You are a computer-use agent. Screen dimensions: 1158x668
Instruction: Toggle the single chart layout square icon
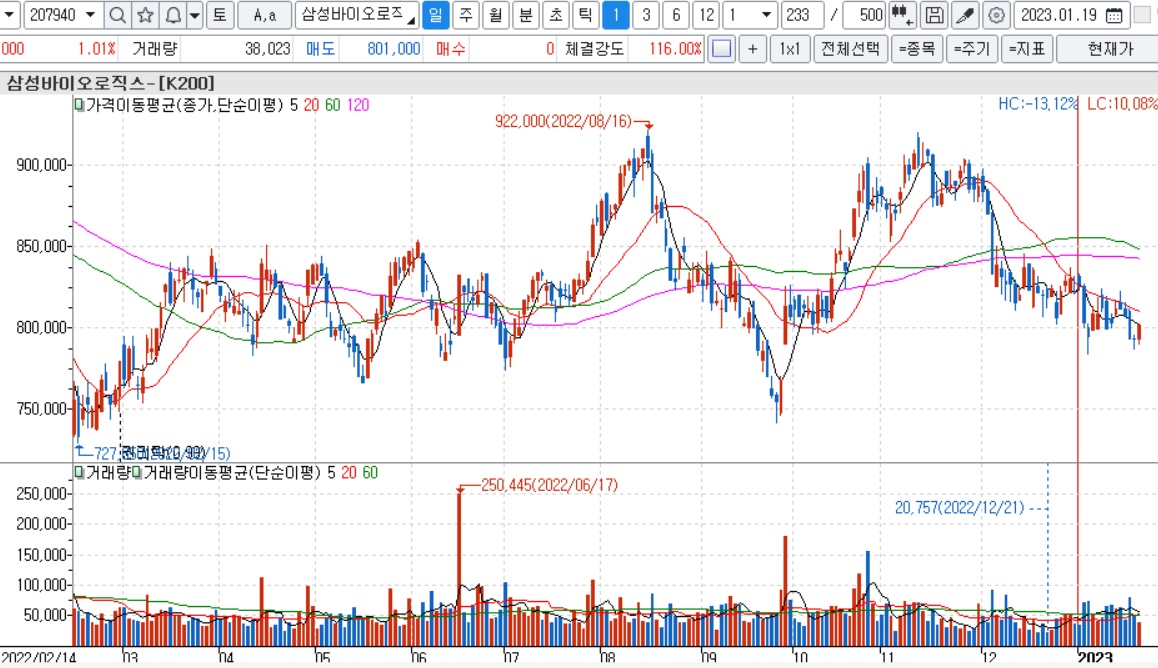[722, 49]
